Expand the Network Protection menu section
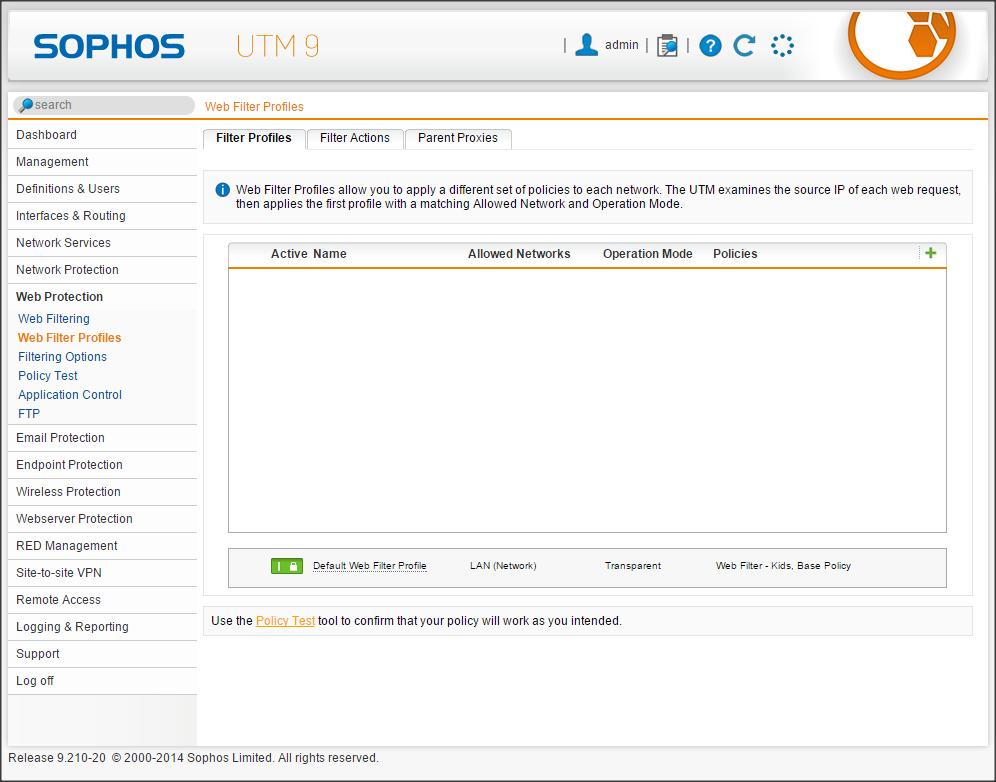 point(67,270)
